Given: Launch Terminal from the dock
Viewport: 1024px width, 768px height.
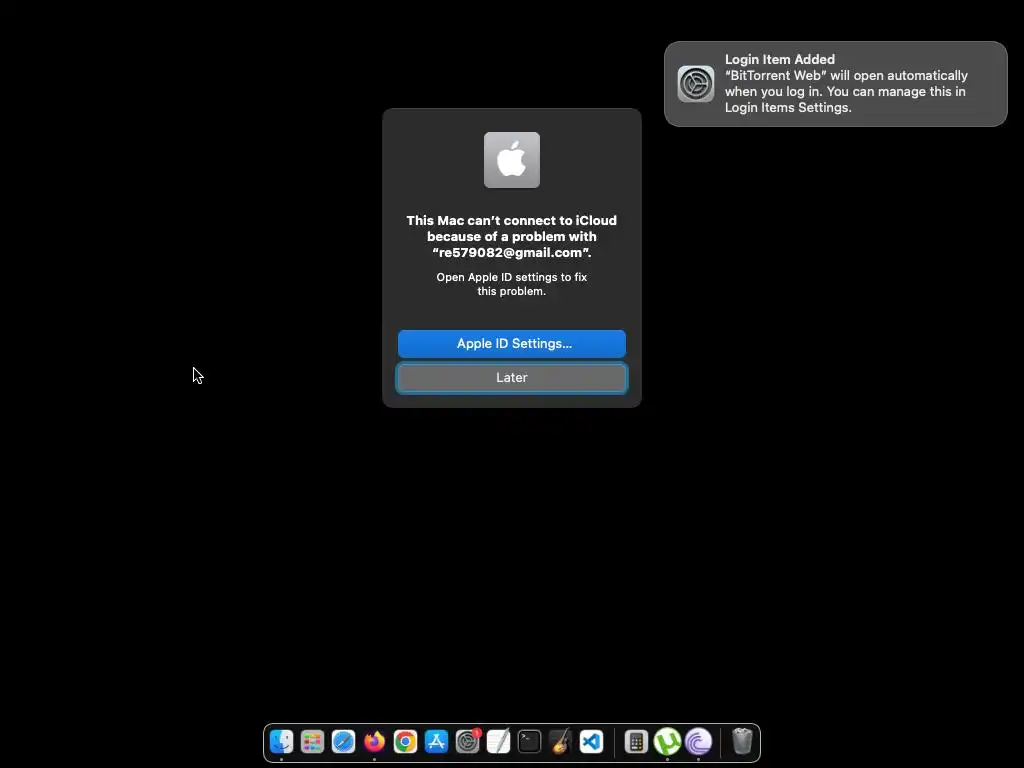Looking at the screenshot, I should point(530,741).
